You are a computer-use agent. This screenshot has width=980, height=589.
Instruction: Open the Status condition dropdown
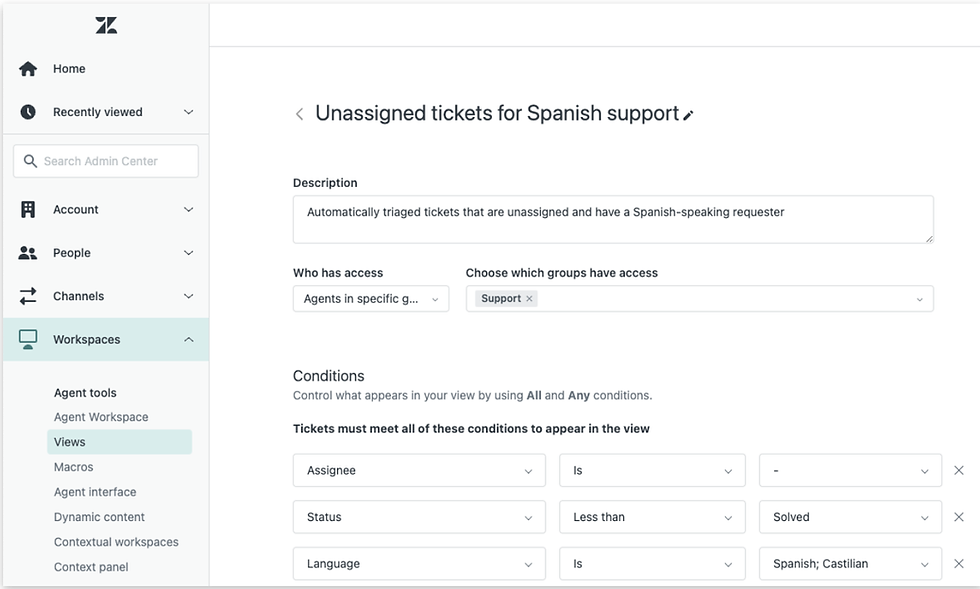coord(418,517)
